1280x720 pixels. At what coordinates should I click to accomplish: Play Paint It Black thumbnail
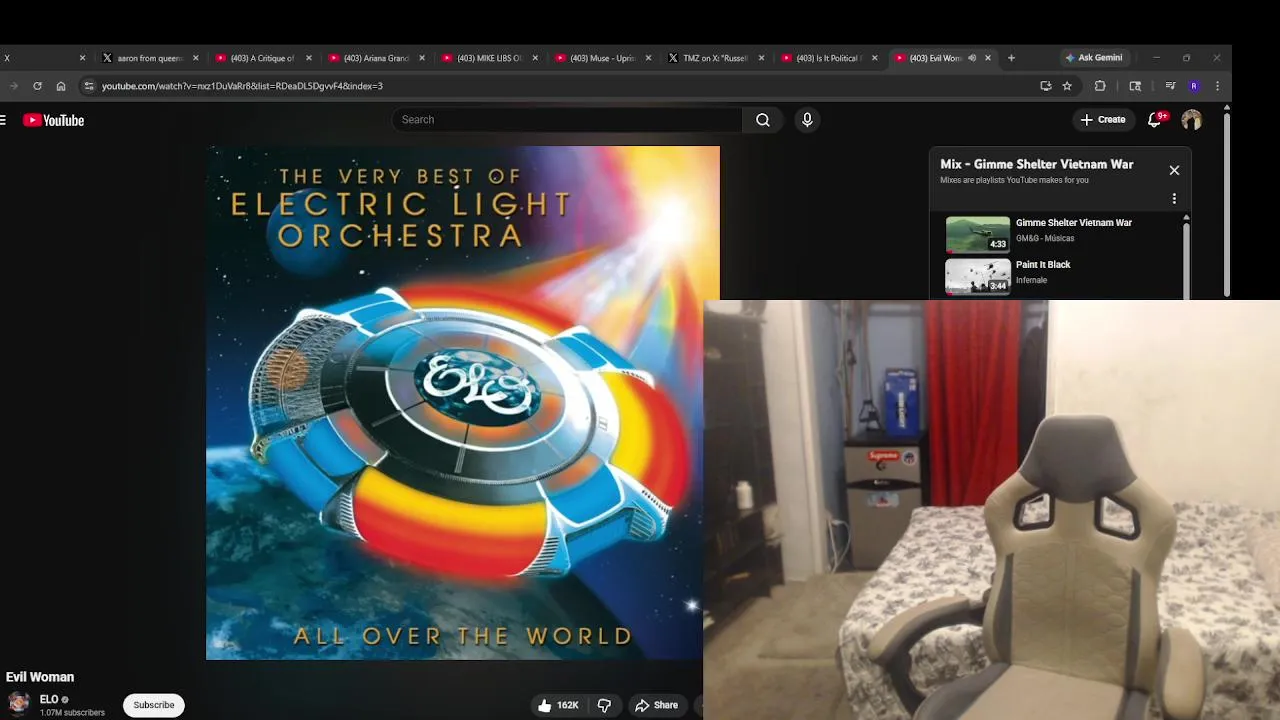click(x=978, y=276)
